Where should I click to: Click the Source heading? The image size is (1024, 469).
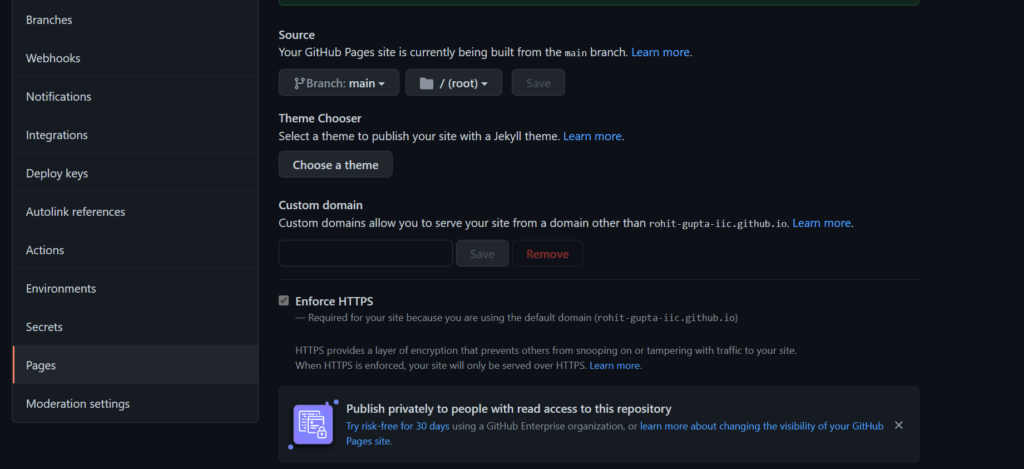296,35
